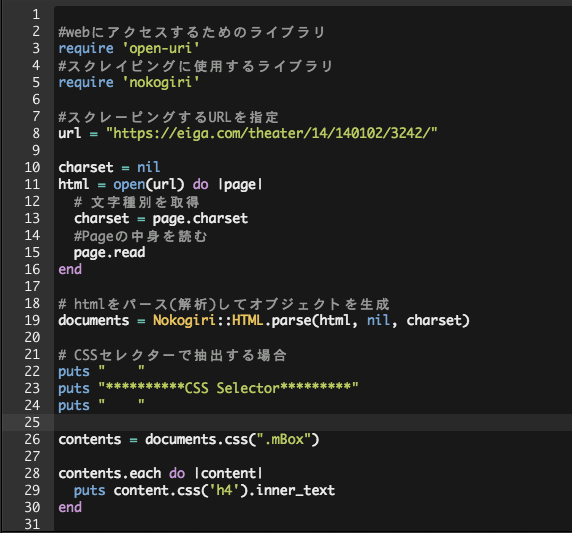Click line number 16 in the gutter
The image size is (572, 533).
pyautogui.click(x=32, y=270)
